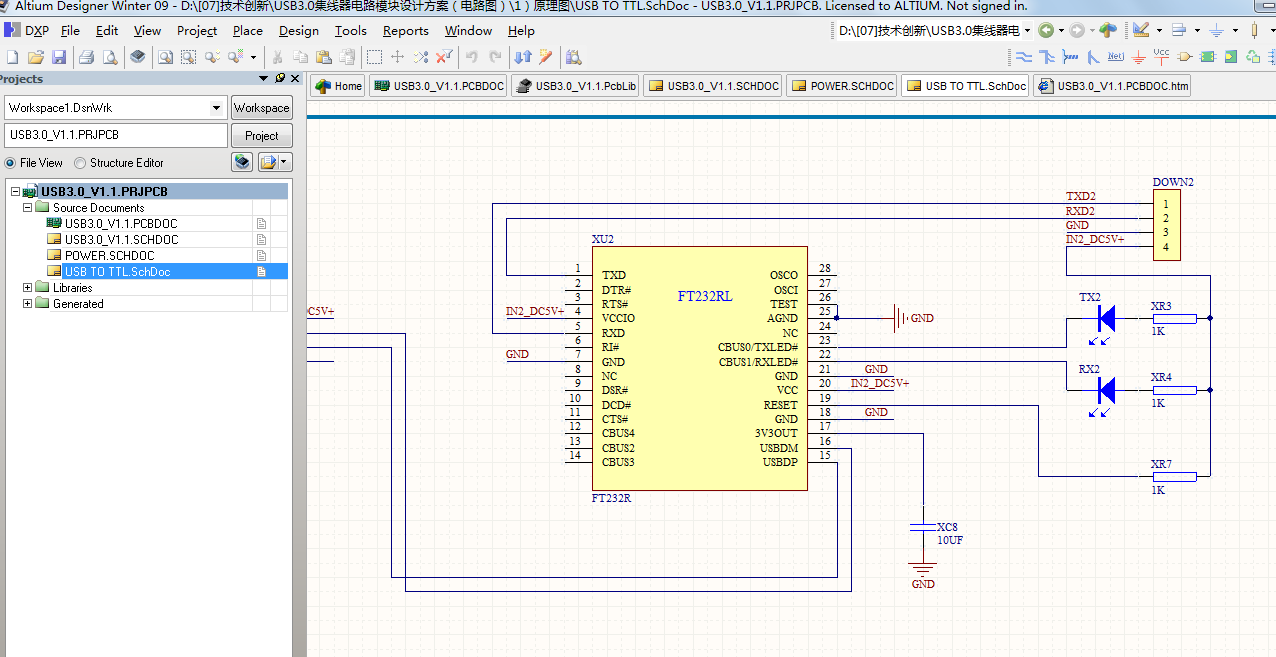The image size is (1276, 657).
Task: Click the Browse Component Libraries icon
Action: pyautogui.click(x=572, y=57)
